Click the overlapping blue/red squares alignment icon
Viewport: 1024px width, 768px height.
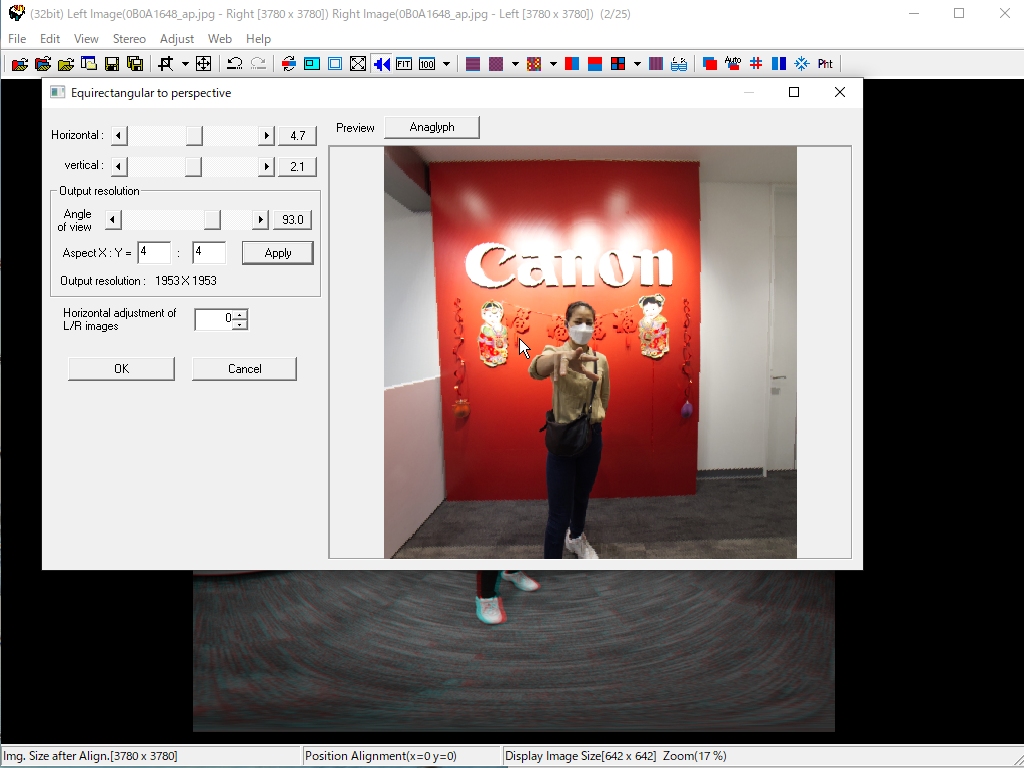pyautogui.click(x=710, y=63)
